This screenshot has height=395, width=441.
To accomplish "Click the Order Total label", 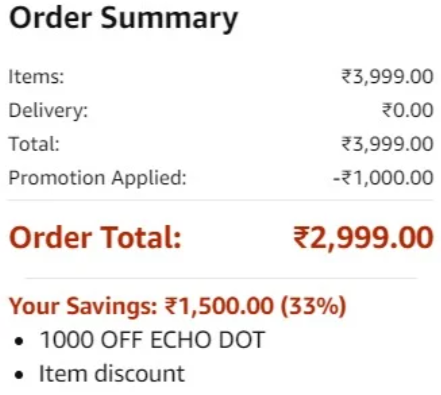I will (x=95, y=237).
